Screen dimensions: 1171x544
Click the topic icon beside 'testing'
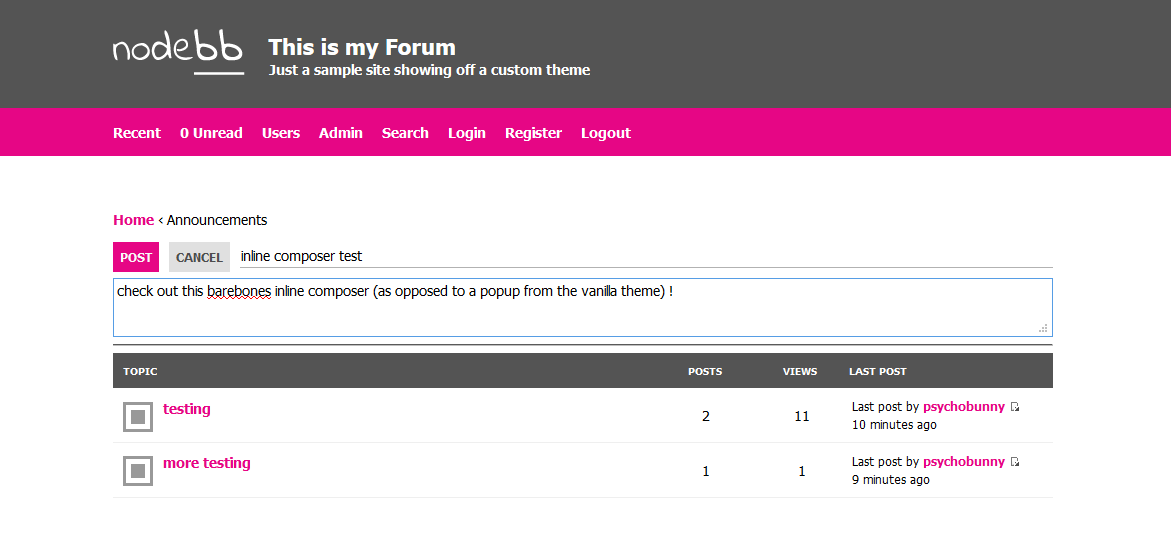[x=138, y=416]
